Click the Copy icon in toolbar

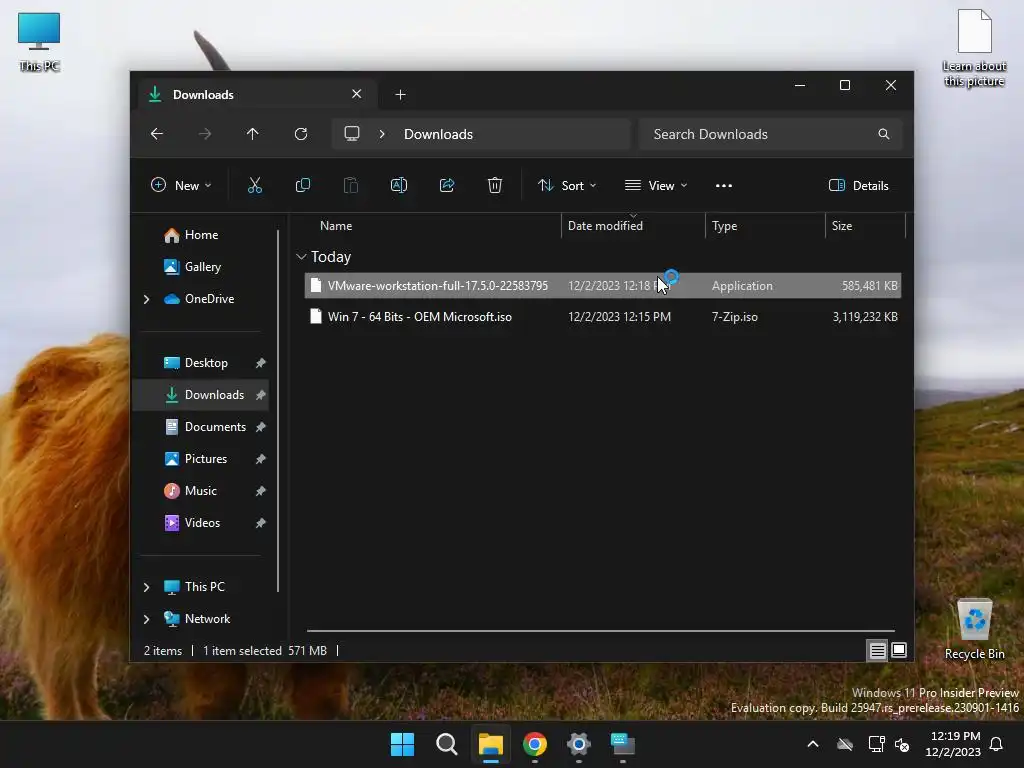point(302,185)
